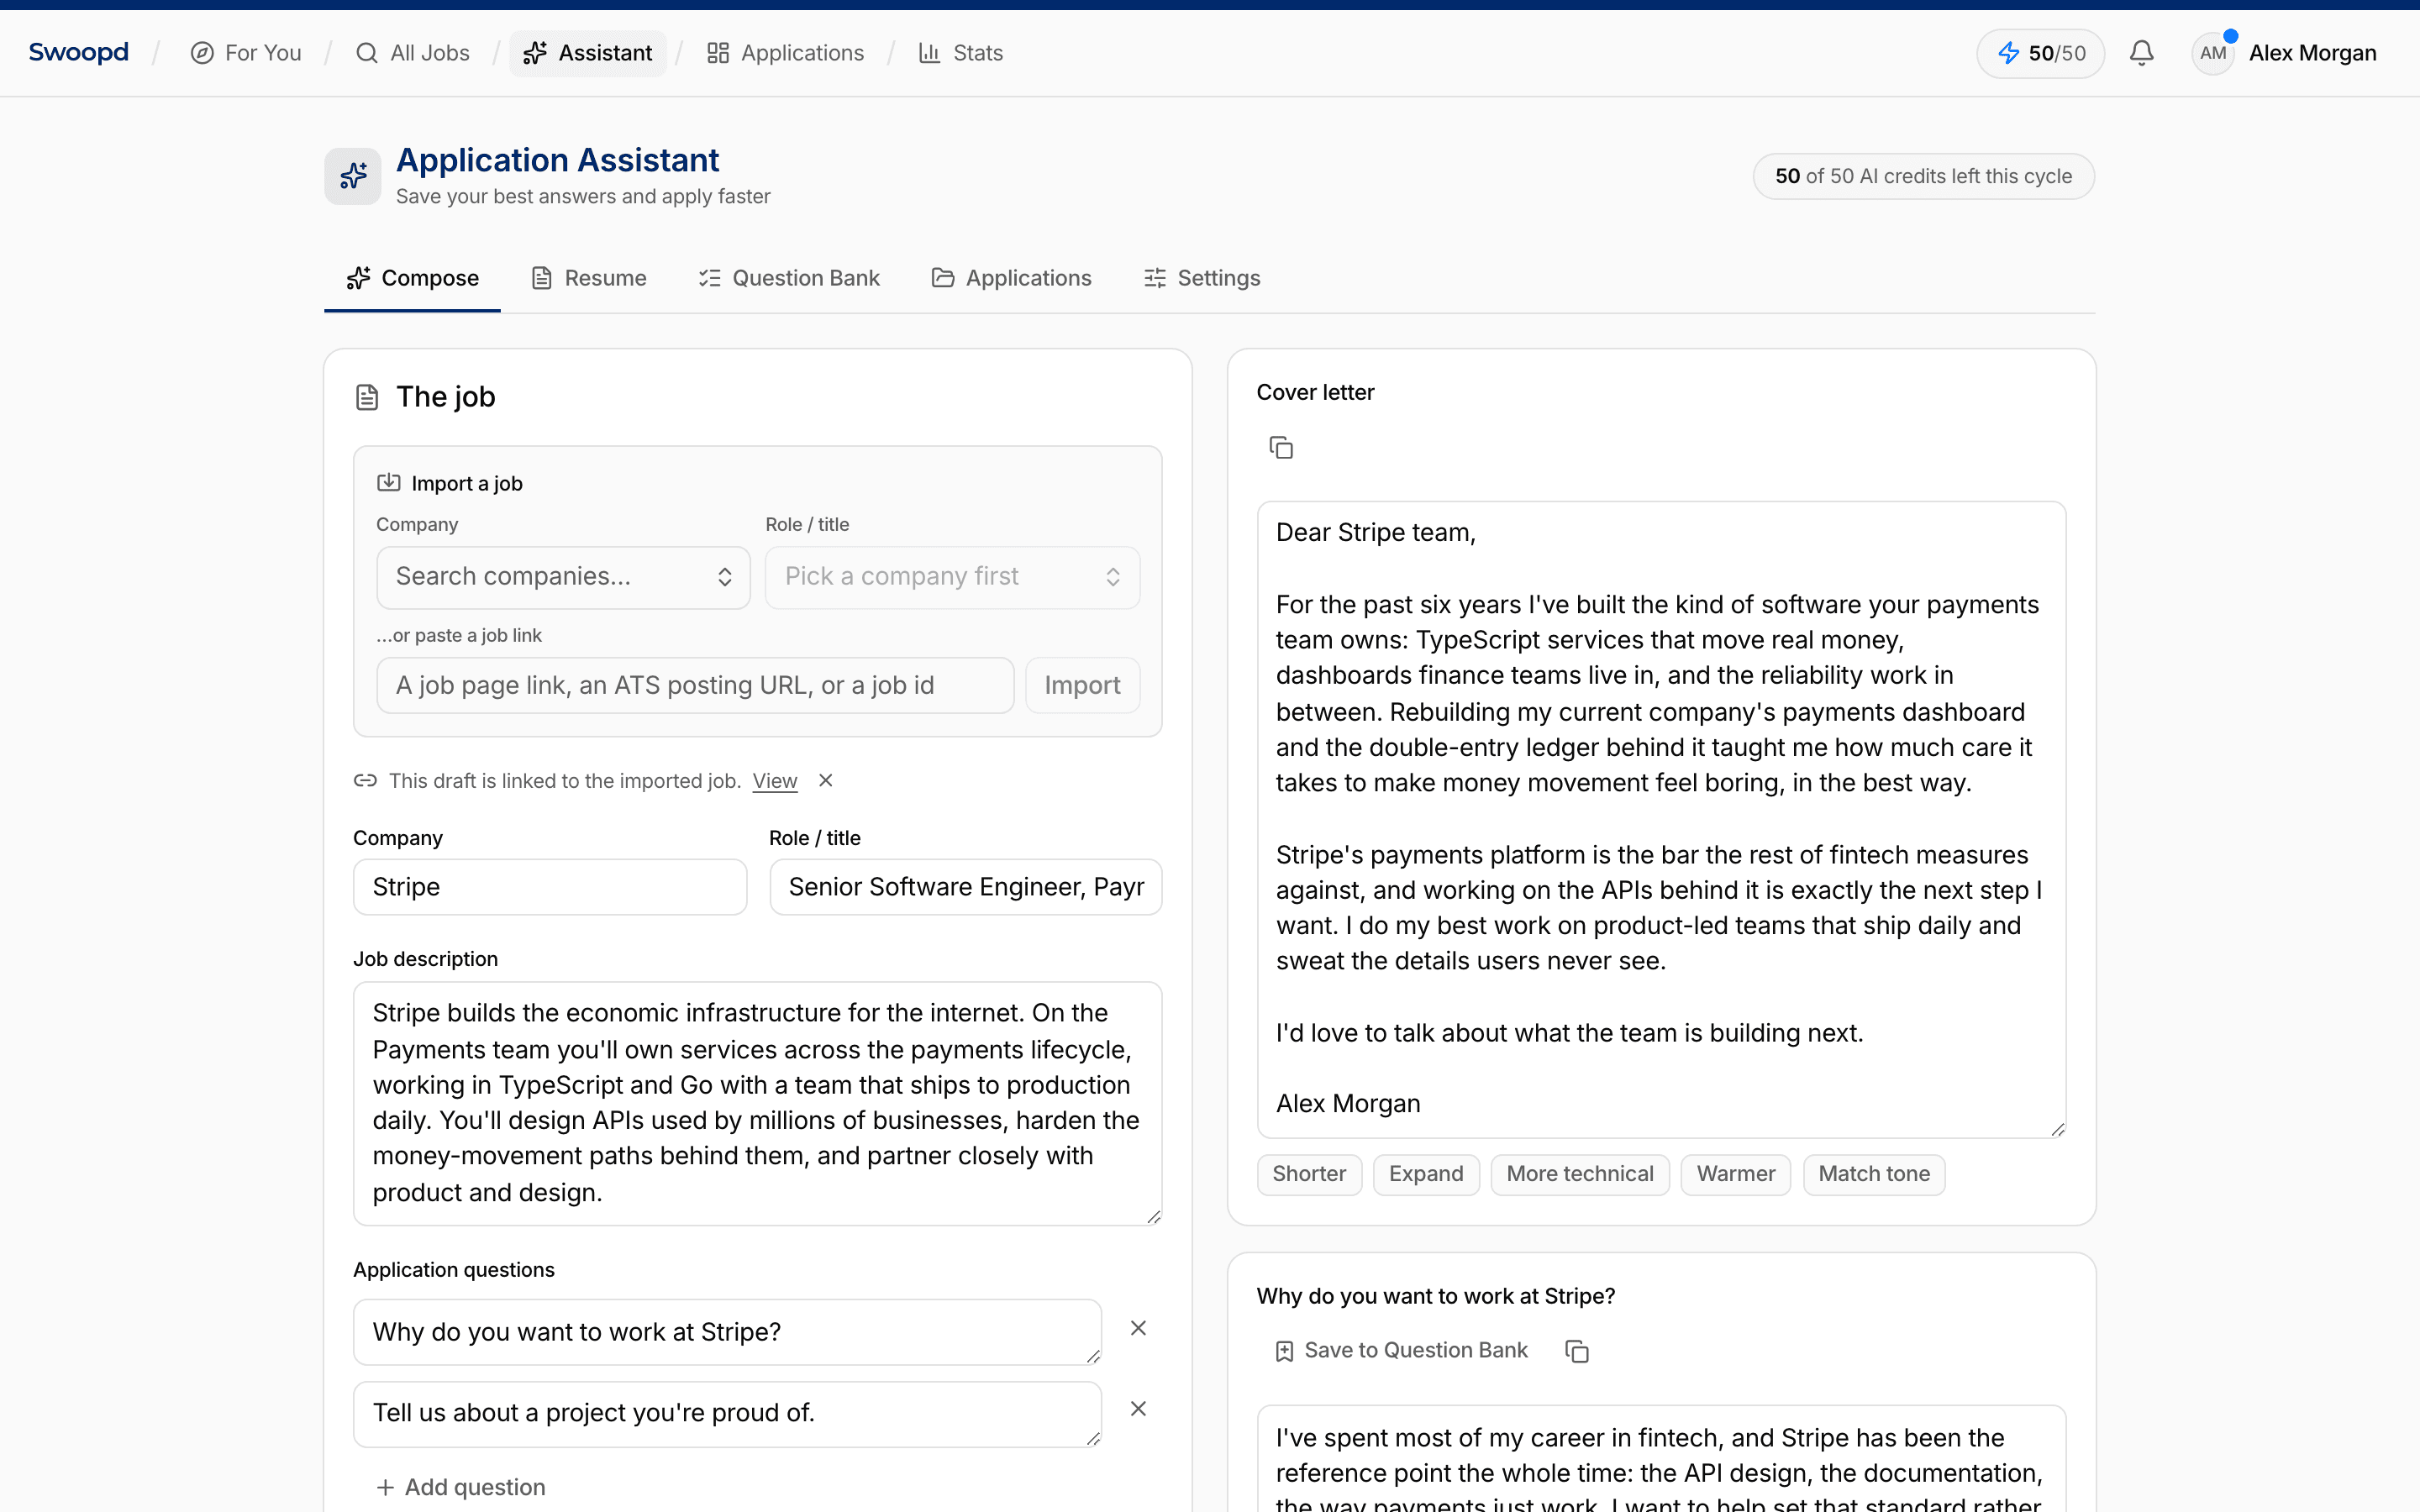The width and height of the screenshot is (2420, 1512).
Task: Click the Application Assistant sparkle icon
Action: [x=352, y=176]
